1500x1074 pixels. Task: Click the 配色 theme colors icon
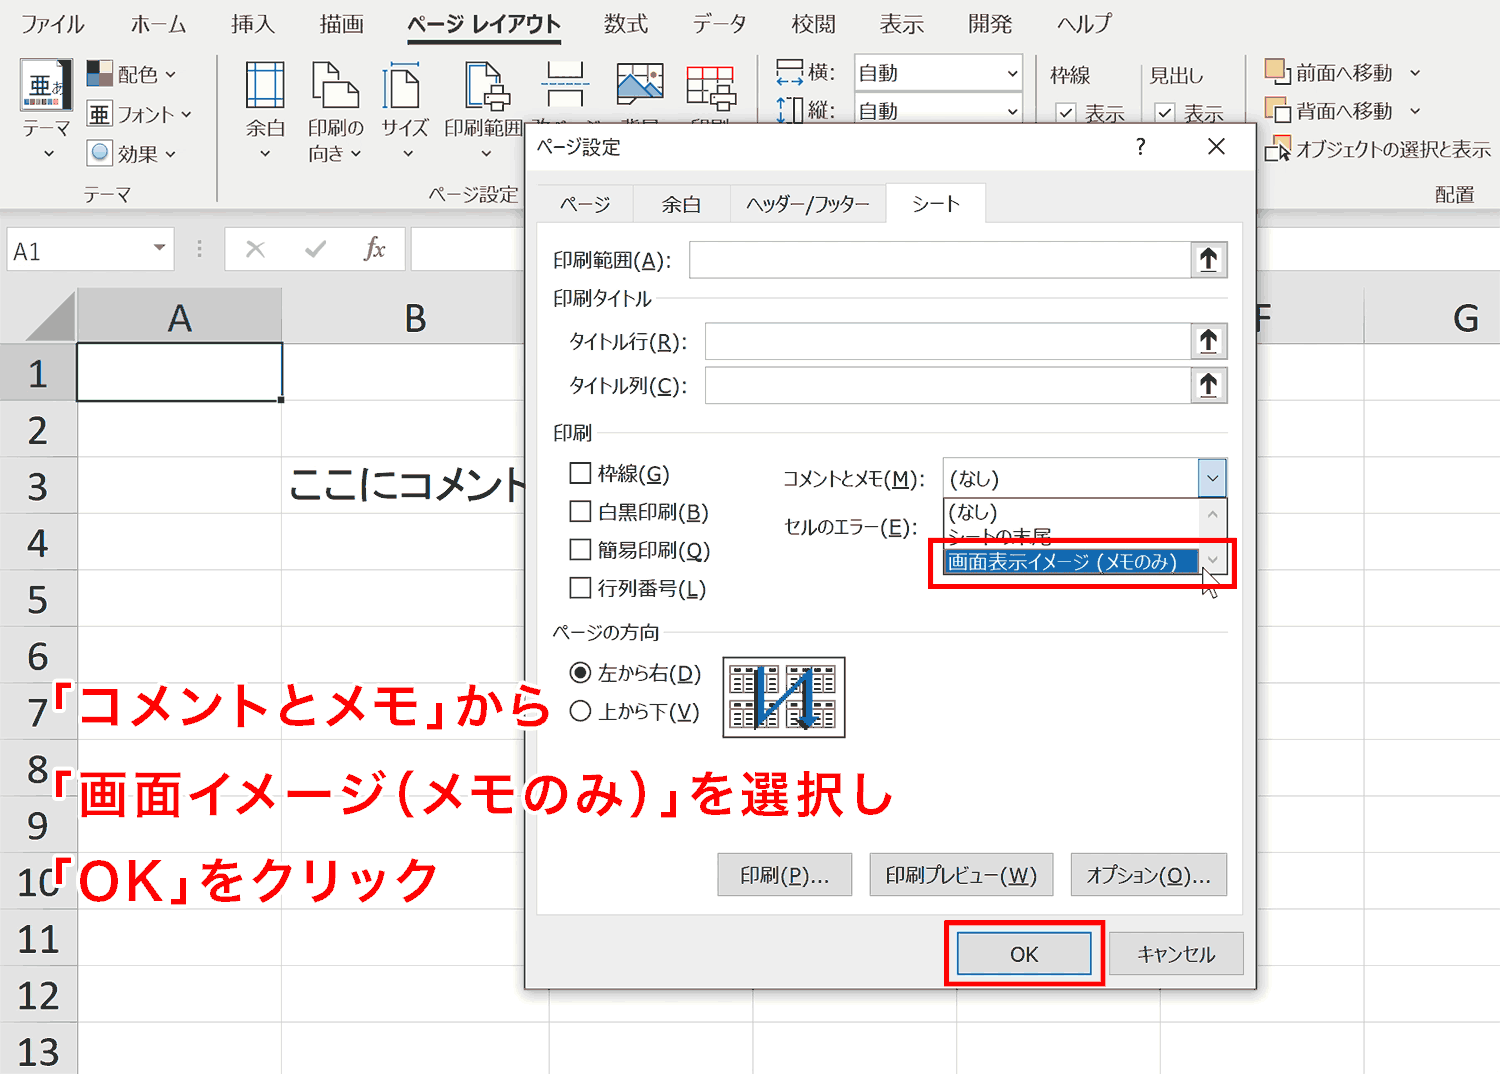tap(100, 73)
